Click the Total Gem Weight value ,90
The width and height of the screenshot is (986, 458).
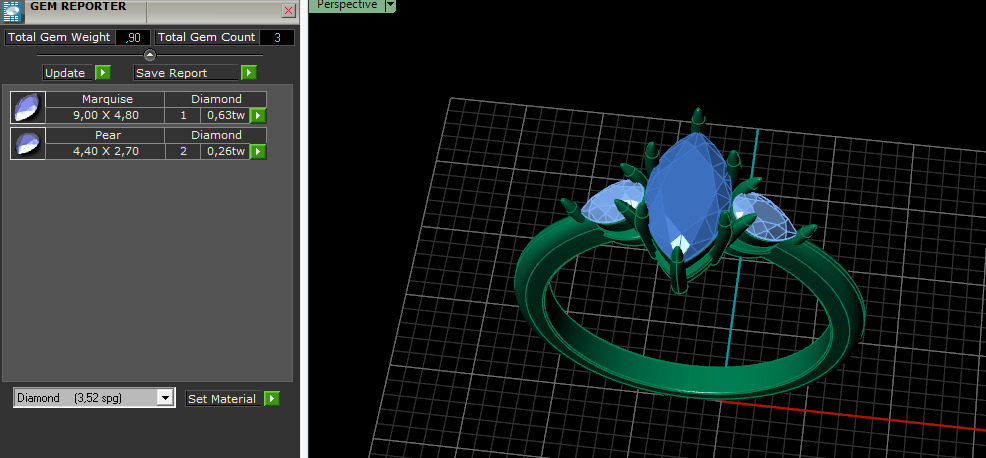133,38
